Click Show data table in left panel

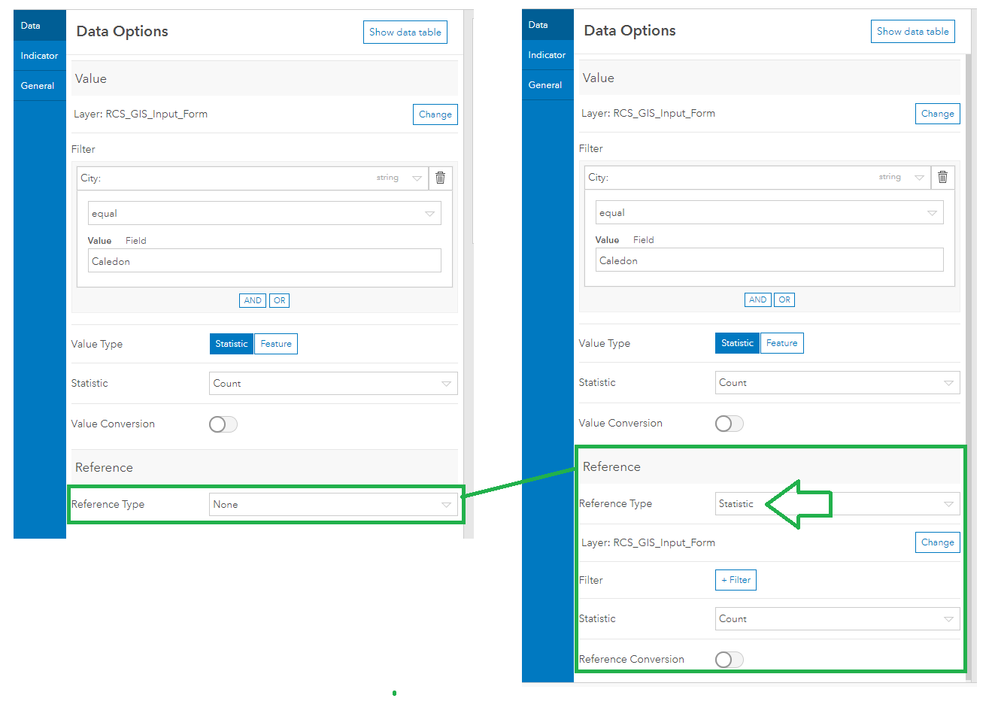405,32
